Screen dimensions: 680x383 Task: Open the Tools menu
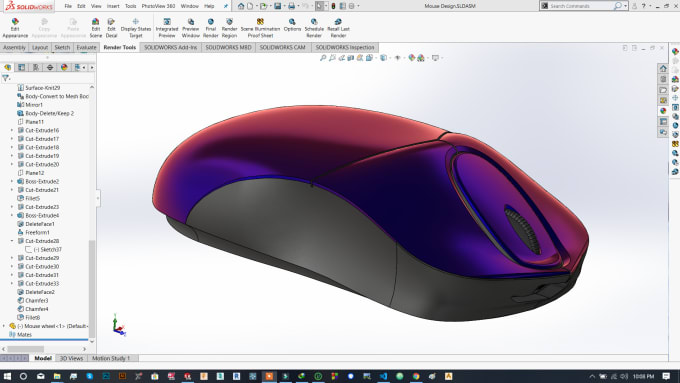pyautogui.click(x=130, y=6)
